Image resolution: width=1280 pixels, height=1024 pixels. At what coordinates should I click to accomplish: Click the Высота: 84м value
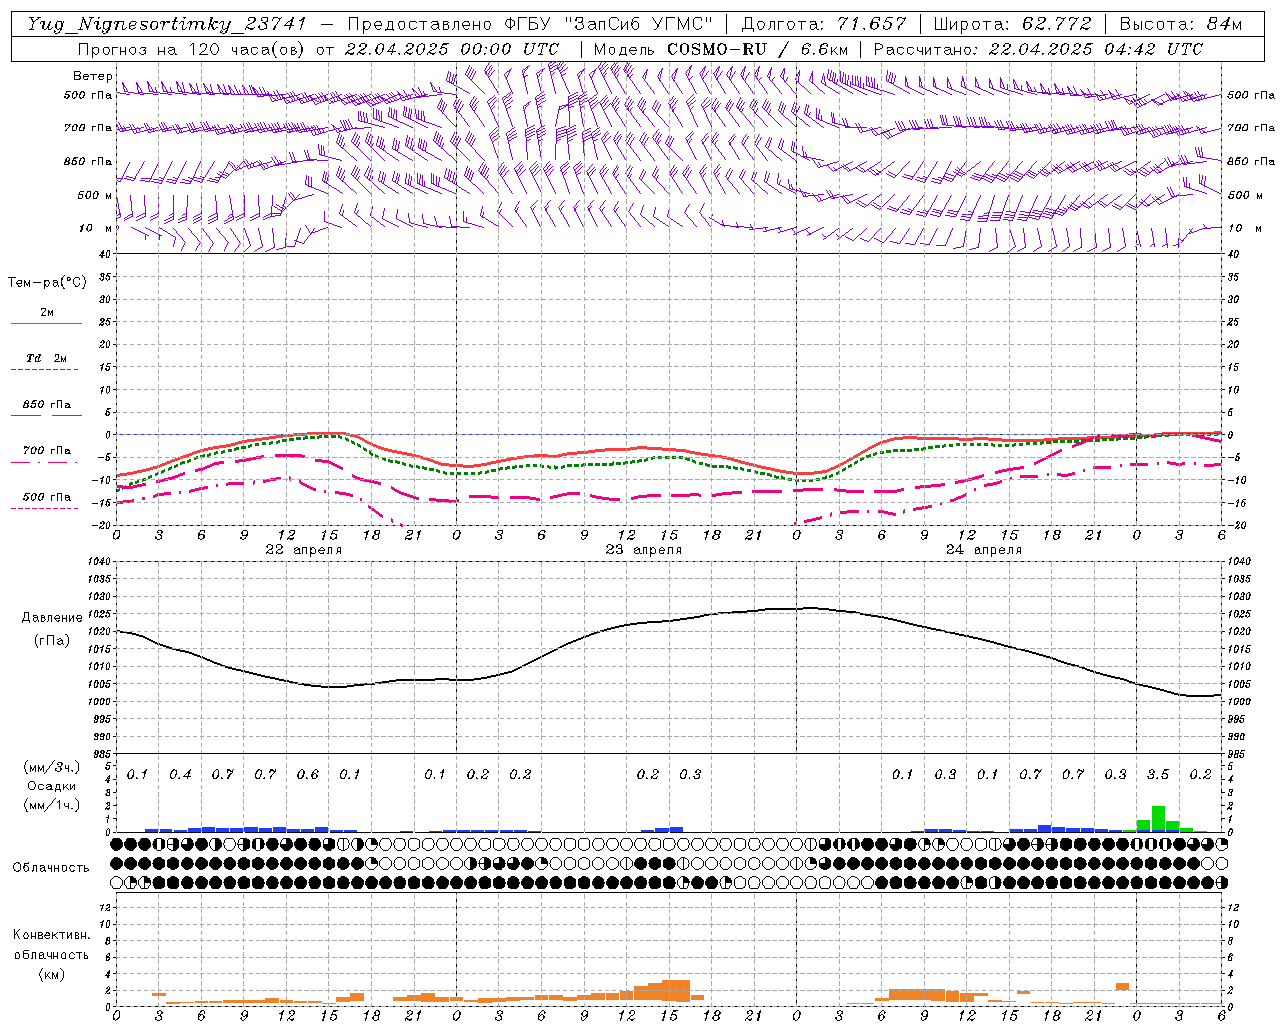point(1180,24)
